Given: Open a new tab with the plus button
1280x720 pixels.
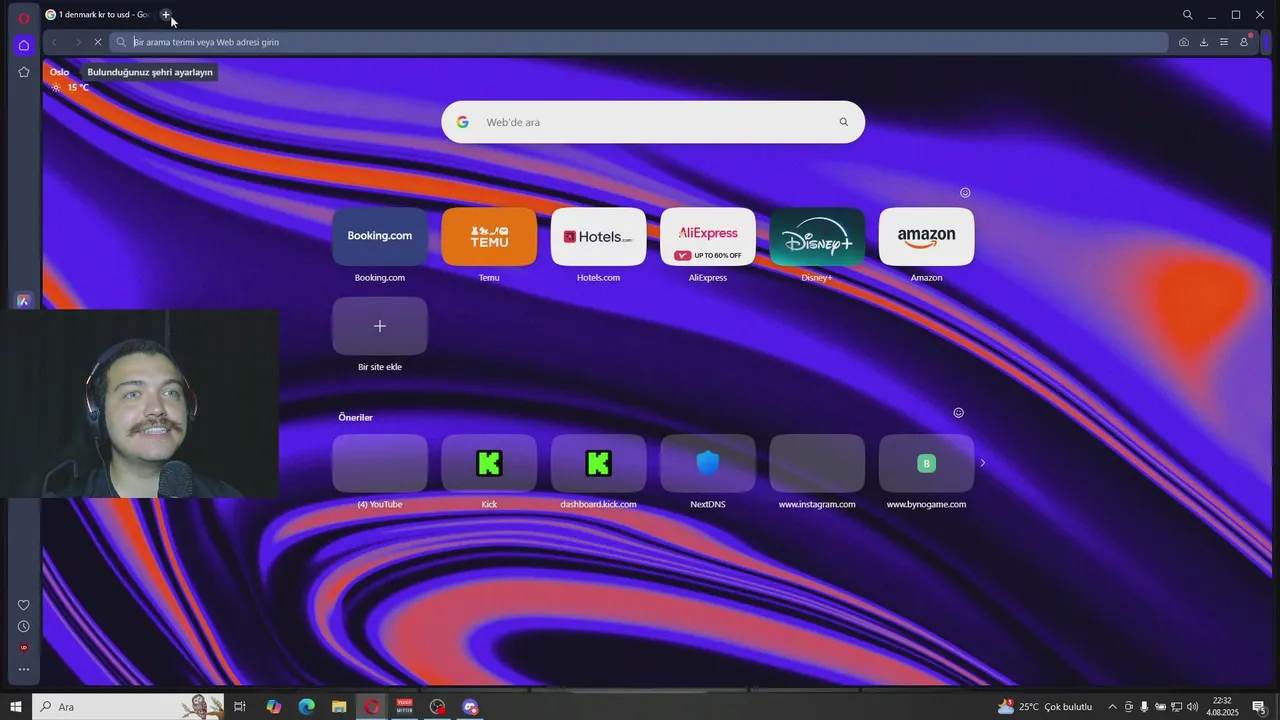Looking at the screenshot, I should (166, 14).
